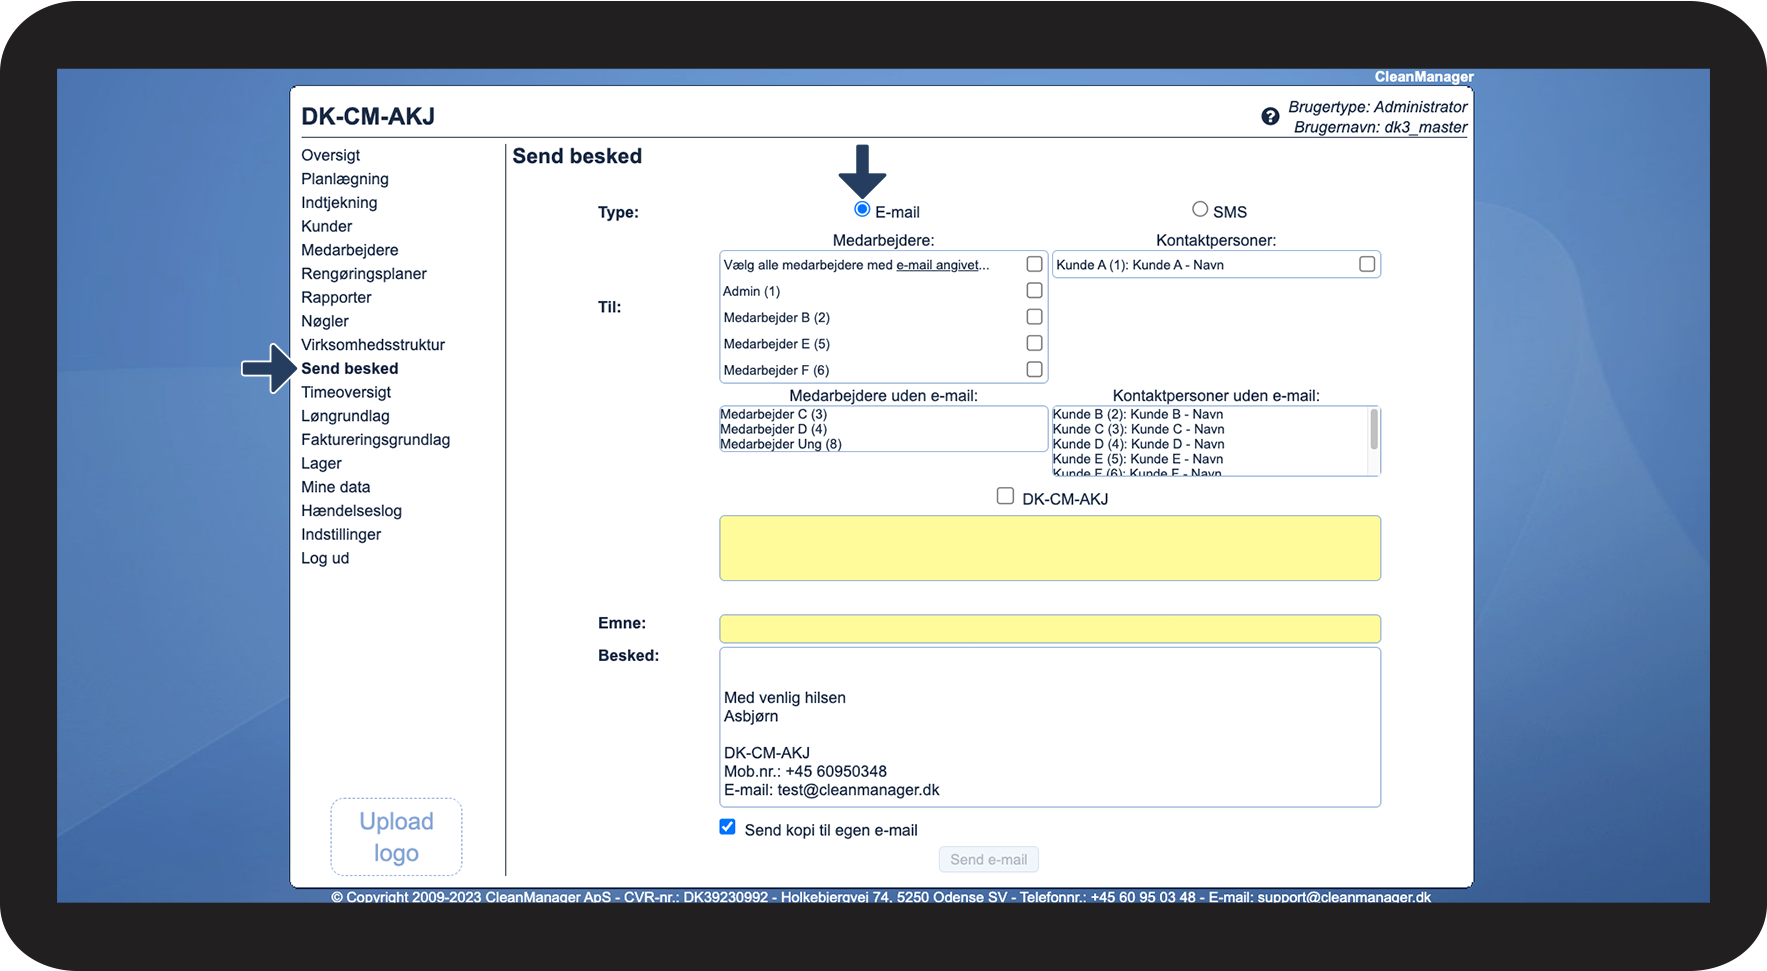
Task: Check the Admin (1) employee checkbox
Action: click(x=1034, y=291)
